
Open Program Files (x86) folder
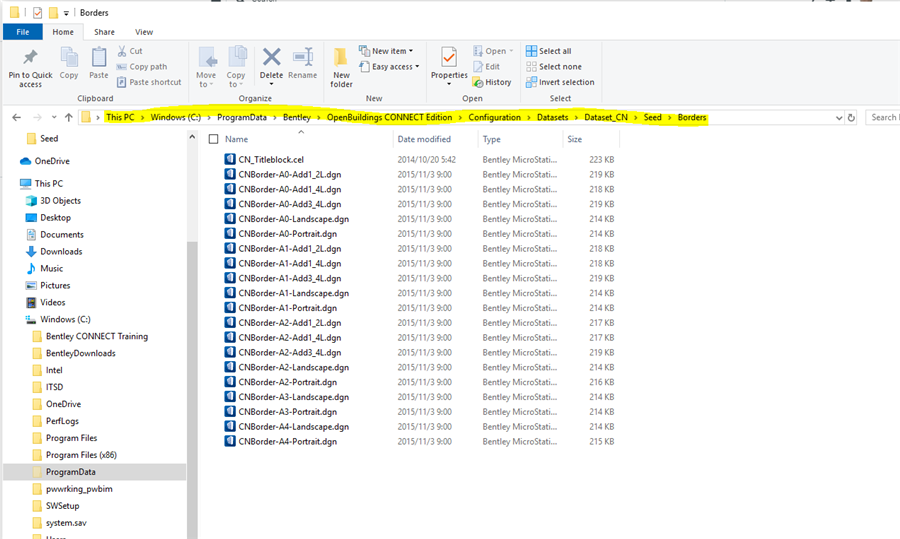(x=75, y=455)
